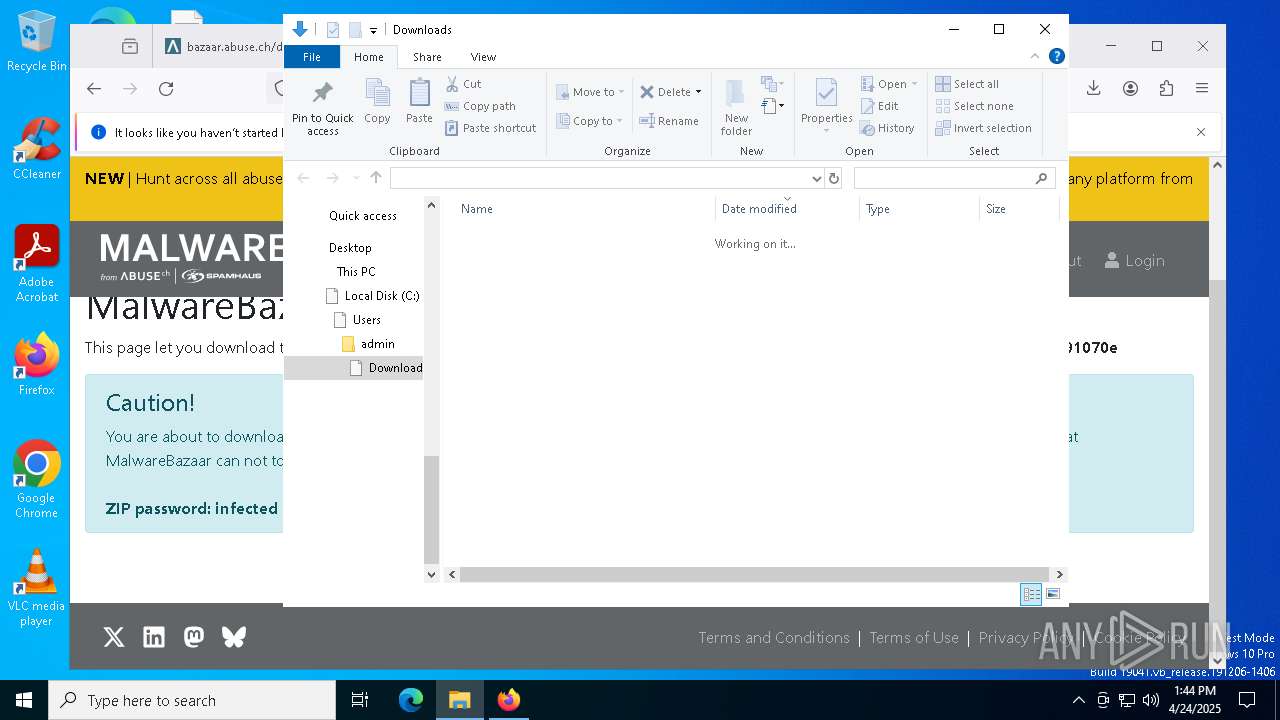The image size is (1280, 720).
Task: Select Quick access in navigation pane
Action: coord(362,216)
